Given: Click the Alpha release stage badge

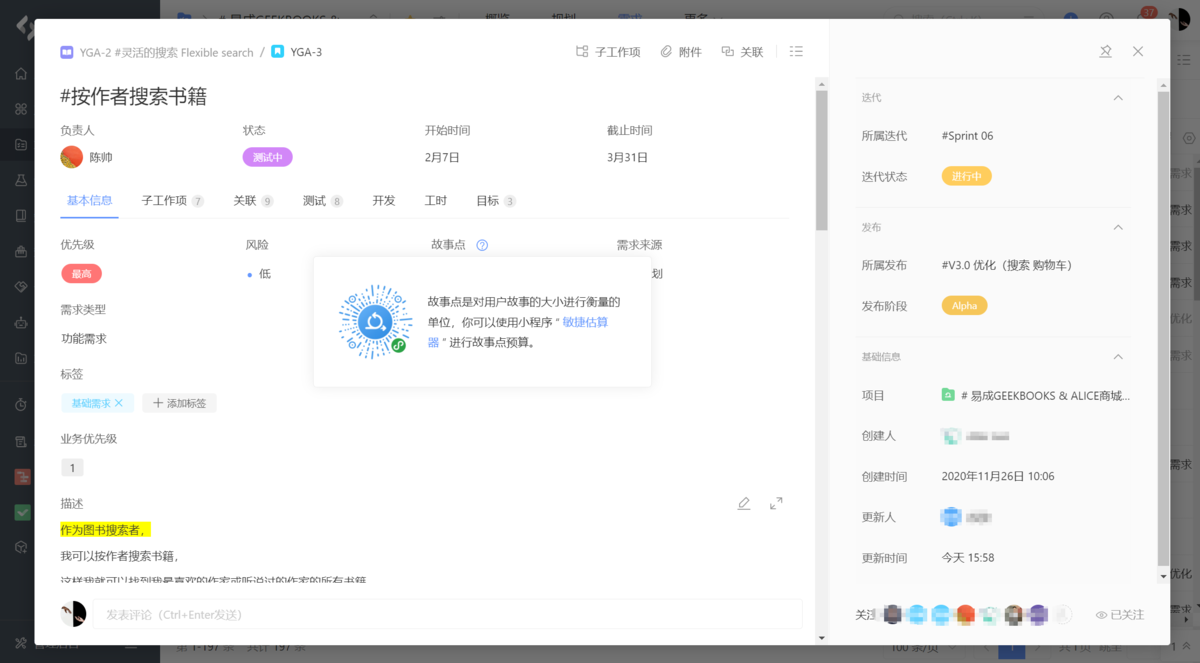Looking at the screenshot, I should 964,305.
